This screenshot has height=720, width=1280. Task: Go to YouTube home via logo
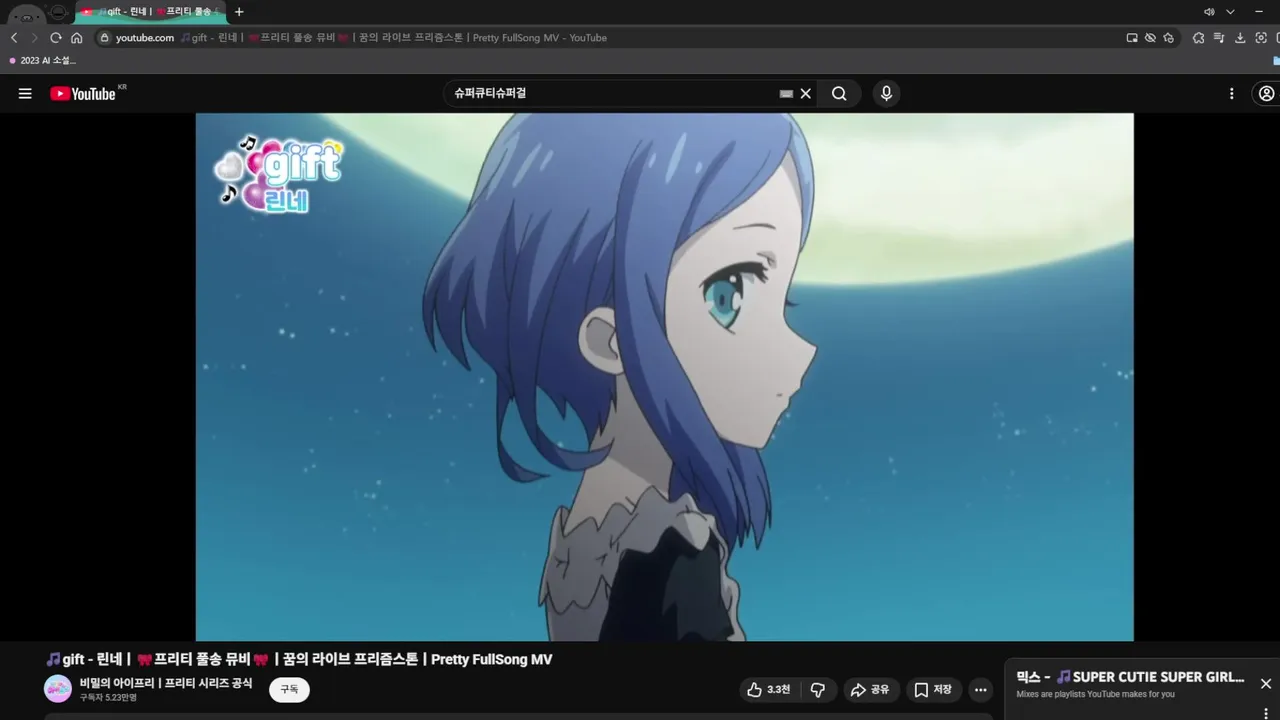pyautogui.click(x=84, y=94)
